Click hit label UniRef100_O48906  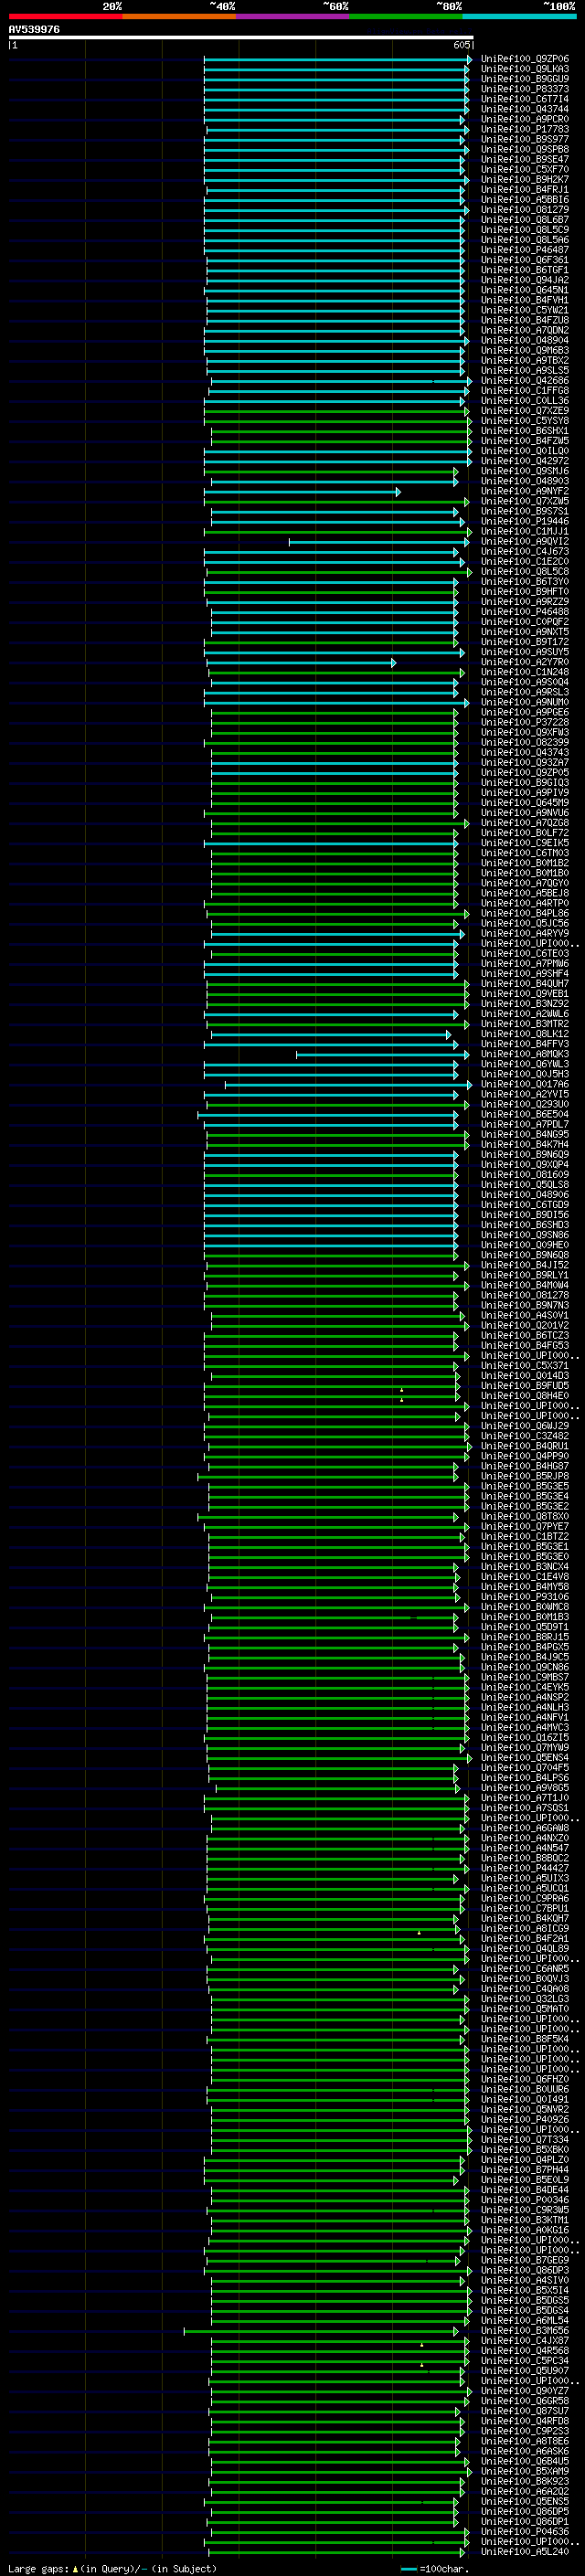point(525,1196)
